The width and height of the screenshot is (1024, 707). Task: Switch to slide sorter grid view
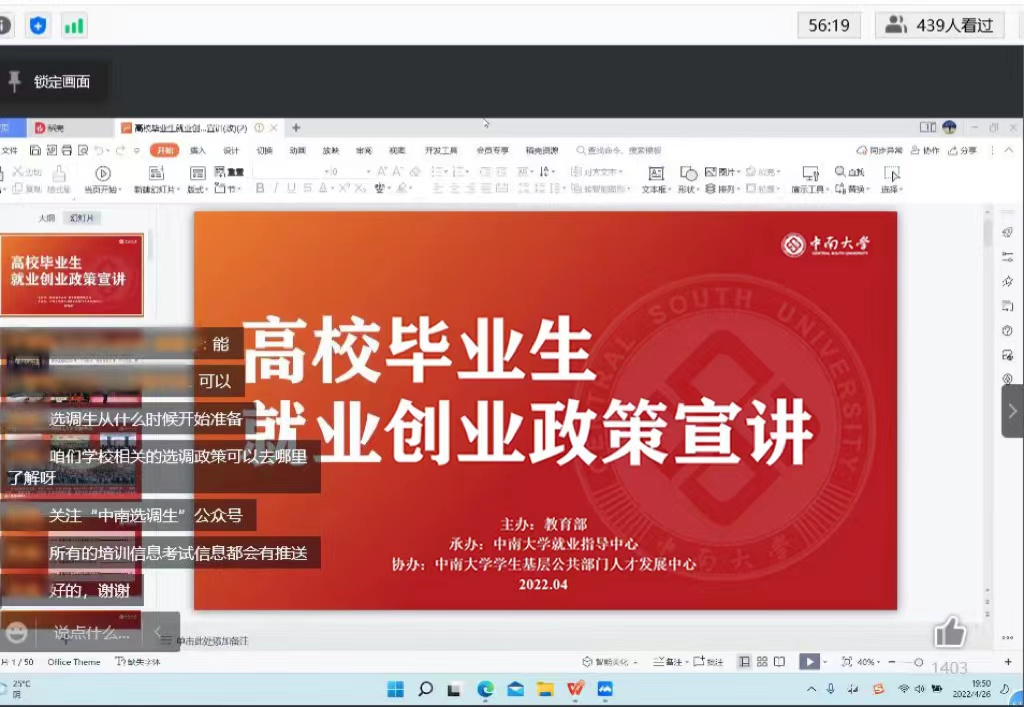[x=762, y=661]
